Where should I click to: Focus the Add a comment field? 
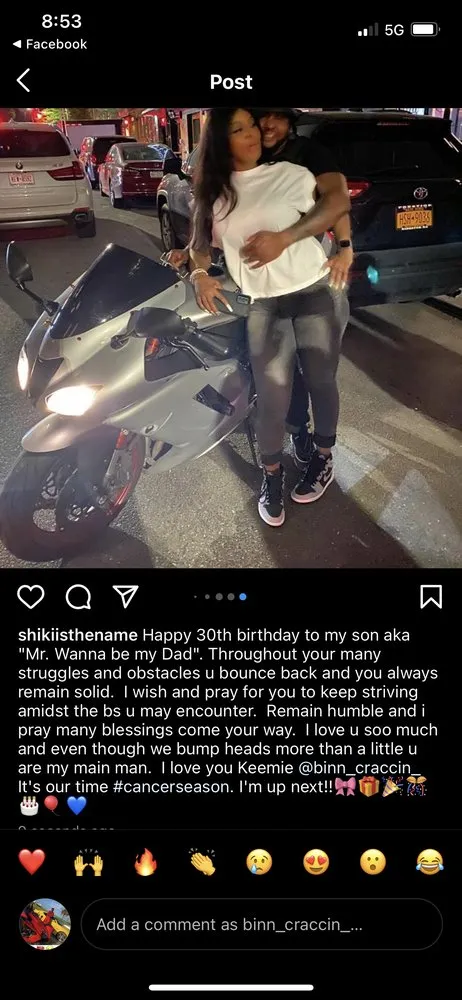point(262,924)
